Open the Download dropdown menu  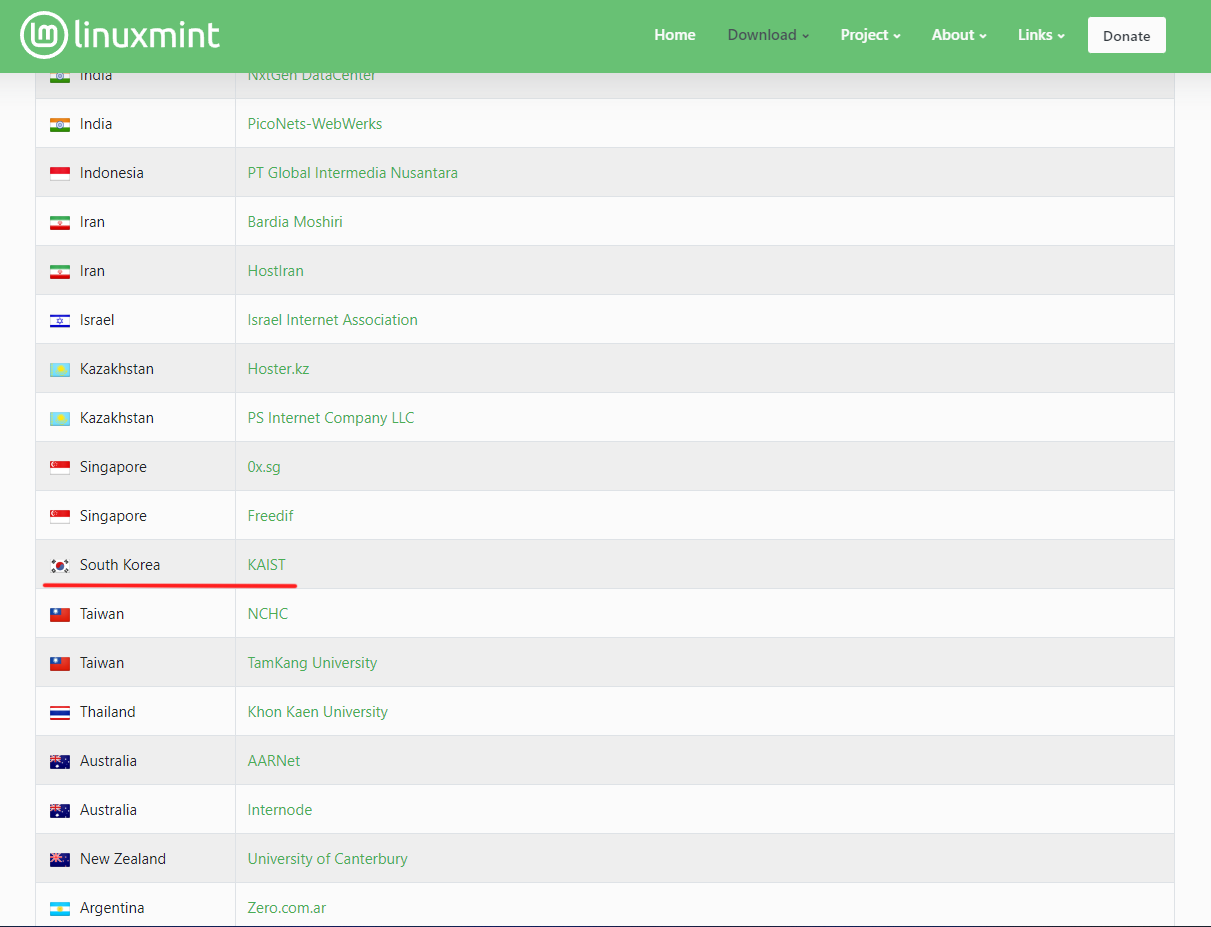768,35
